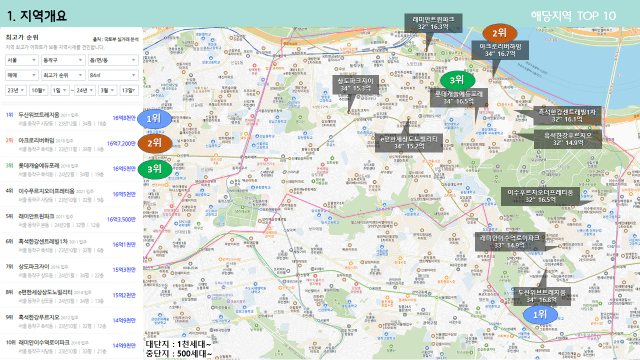Click the e편한세상상도노빌리티 34" 15.2억 map label

click(409, 142)
